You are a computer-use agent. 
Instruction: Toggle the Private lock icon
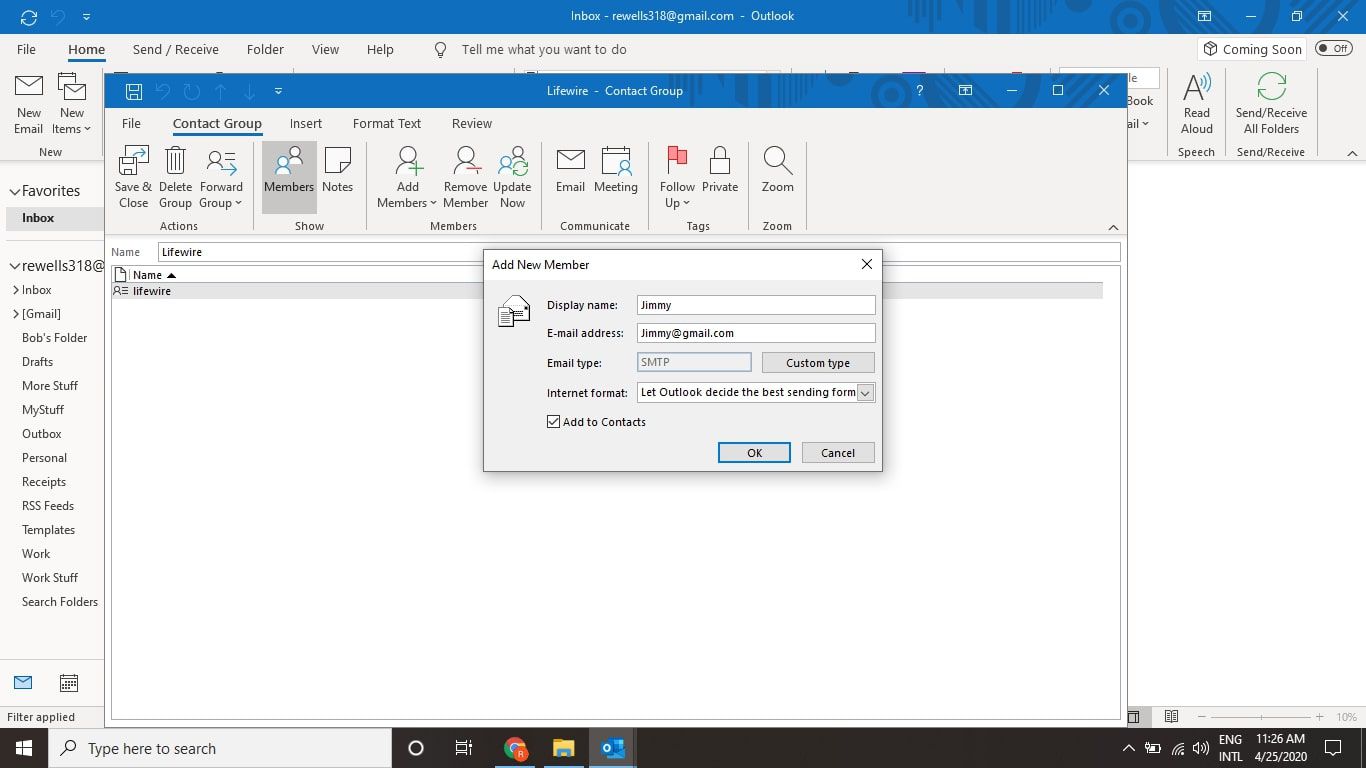pos(720,161)
